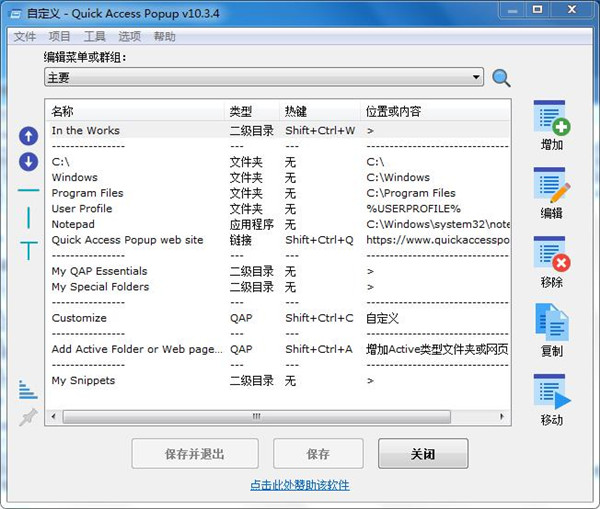Click the 保存 button
This screenshot has height=509, width=600.
(x=318, y=454)
